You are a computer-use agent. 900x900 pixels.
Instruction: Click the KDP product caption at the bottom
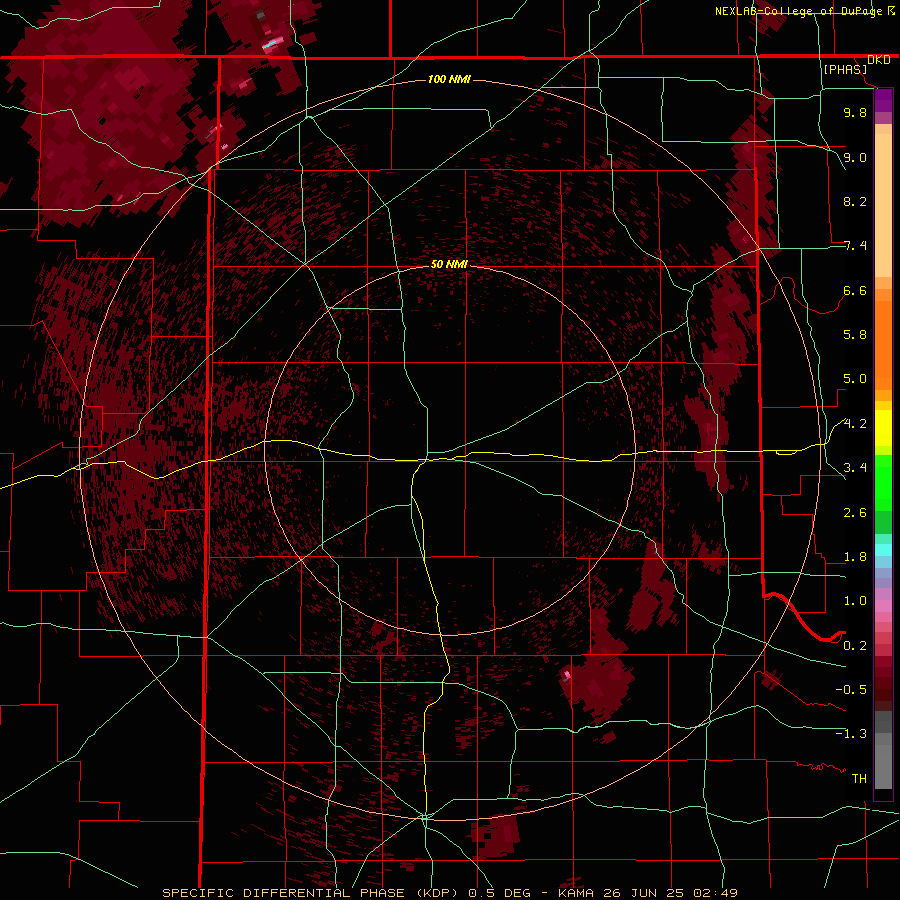tap(450, 893)
